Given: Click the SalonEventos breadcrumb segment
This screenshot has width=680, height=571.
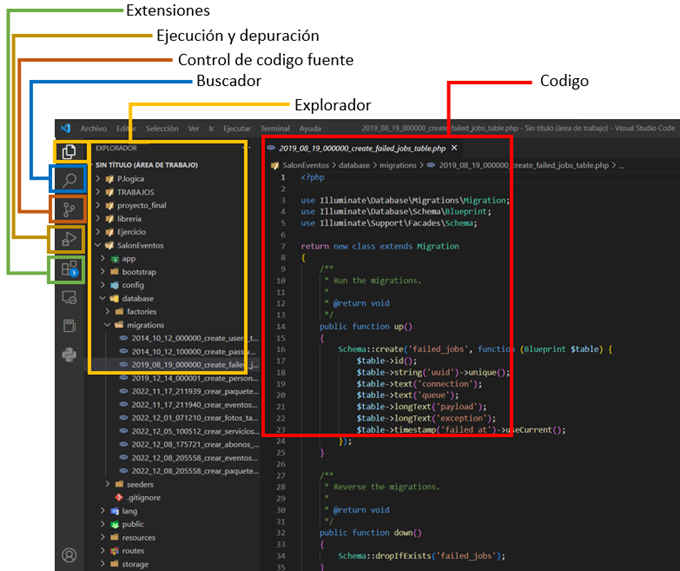Looking at the screenshot, I should [x=306, y=165].
